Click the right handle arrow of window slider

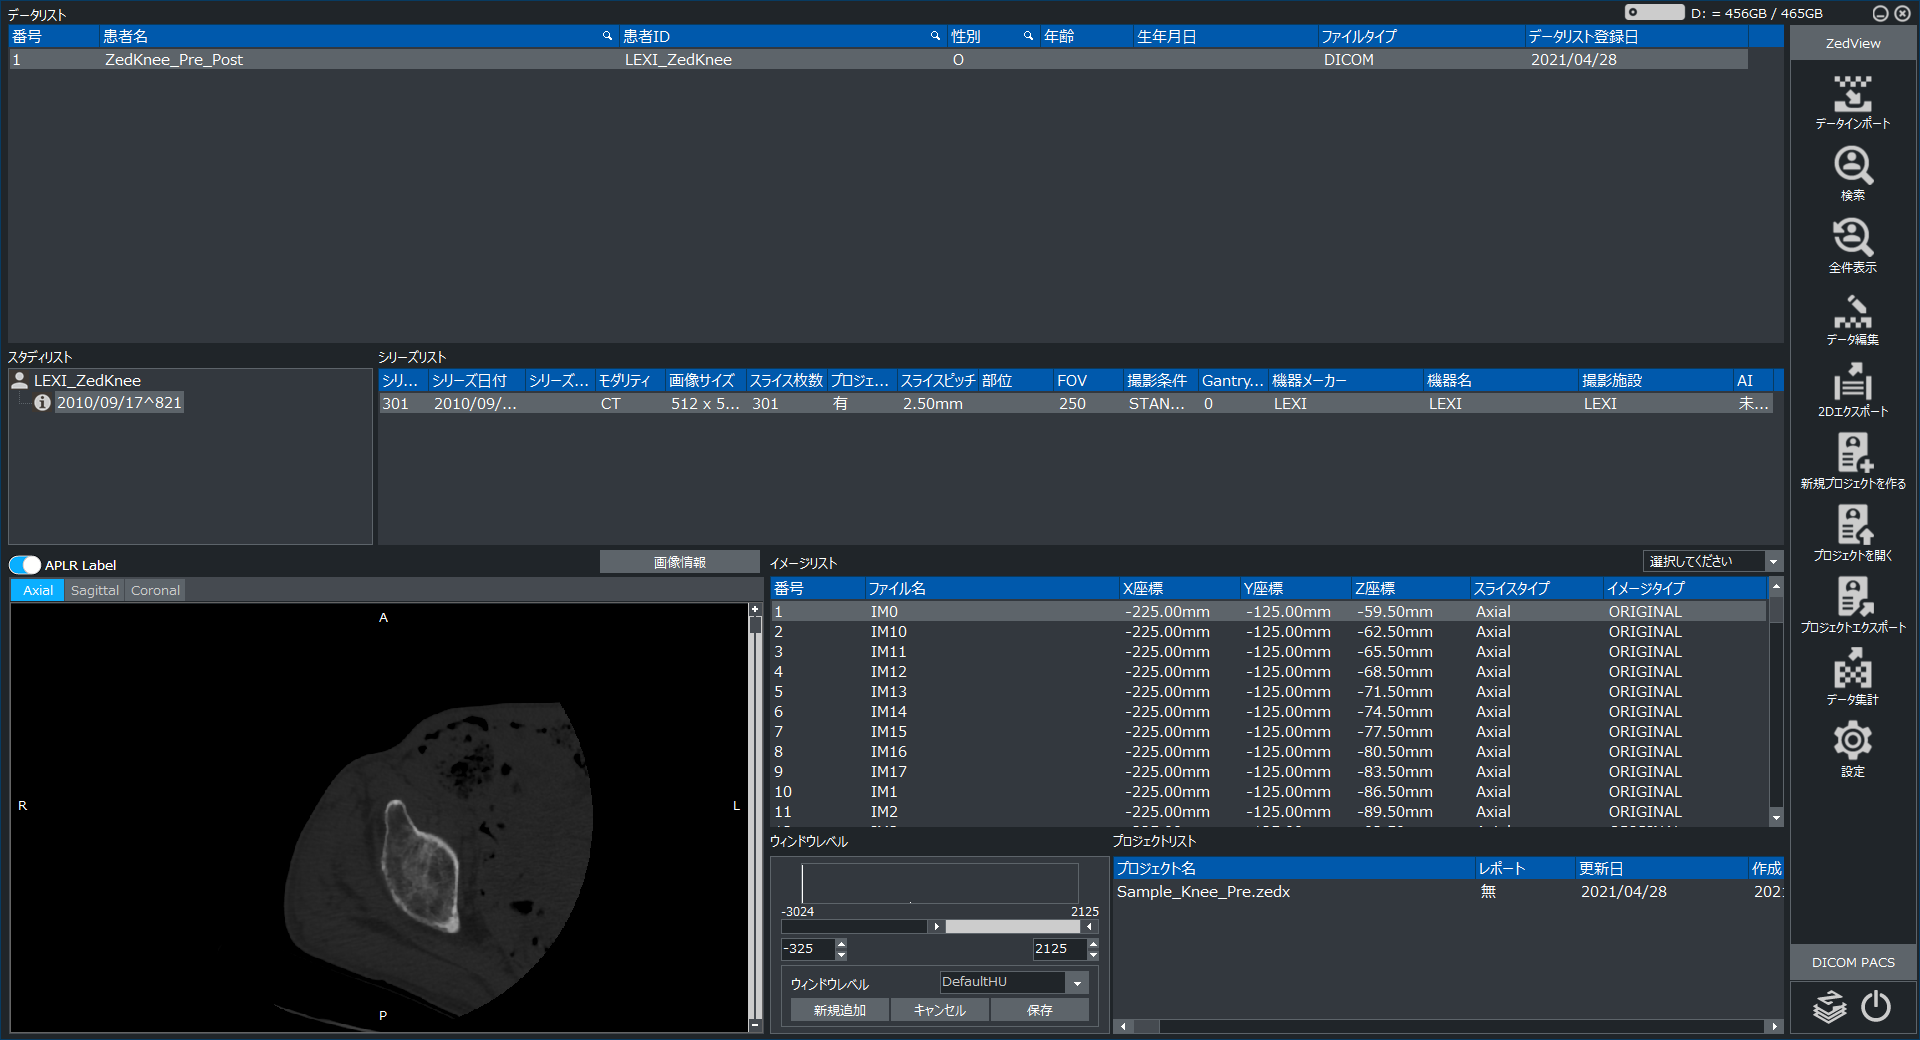pos(1089,926)
